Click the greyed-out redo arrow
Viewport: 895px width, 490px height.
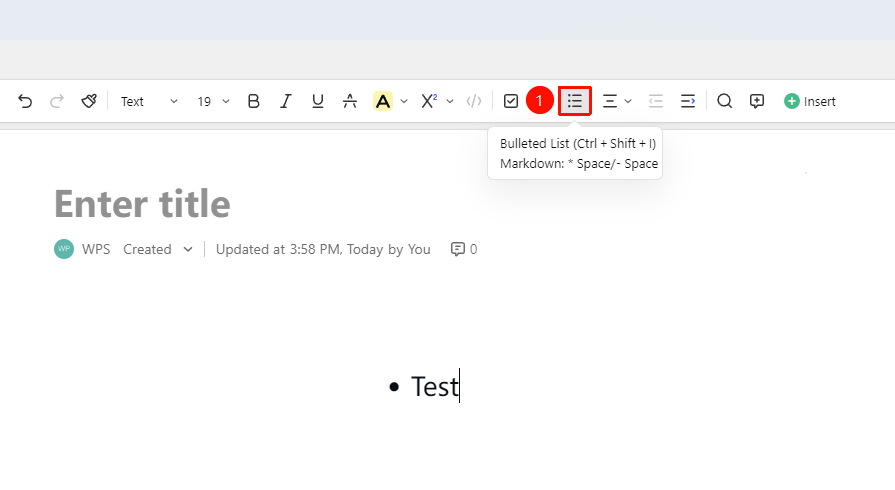click(57, 101)
